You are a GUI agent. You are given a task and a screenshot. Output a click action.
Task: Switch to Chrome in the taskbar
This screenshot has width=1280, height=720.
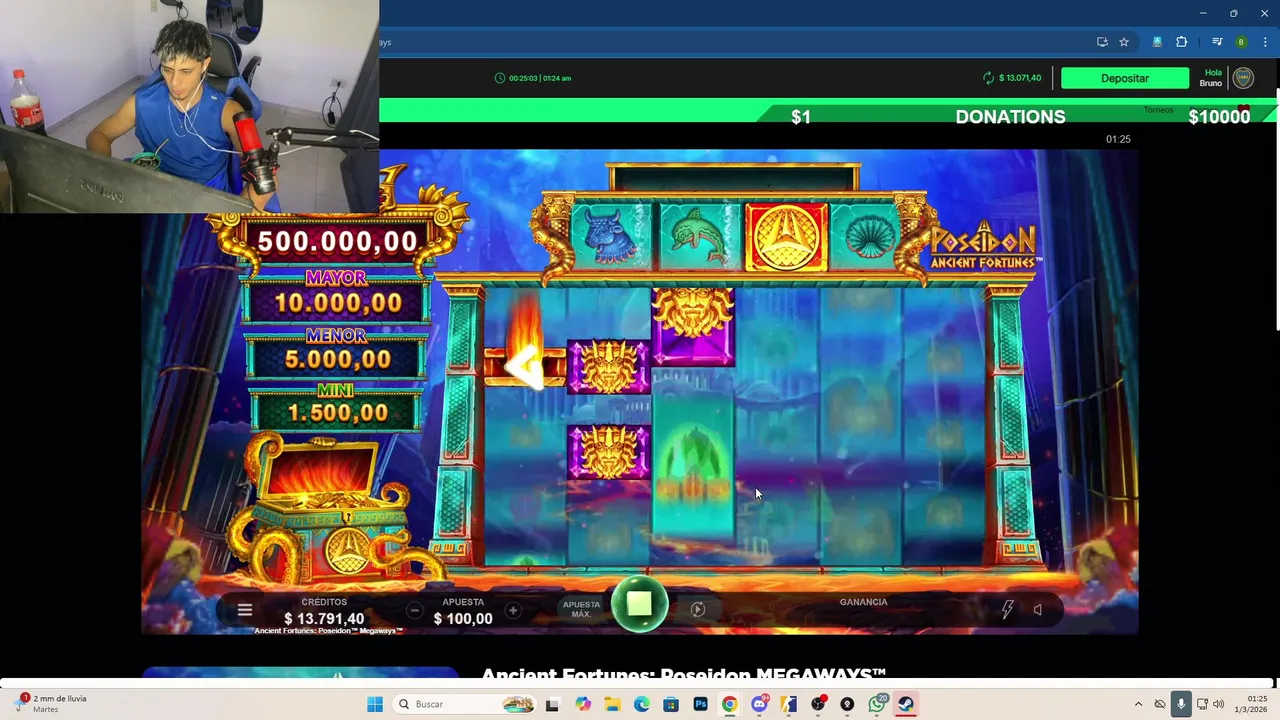pyautogui.click(x=729, y=704)
